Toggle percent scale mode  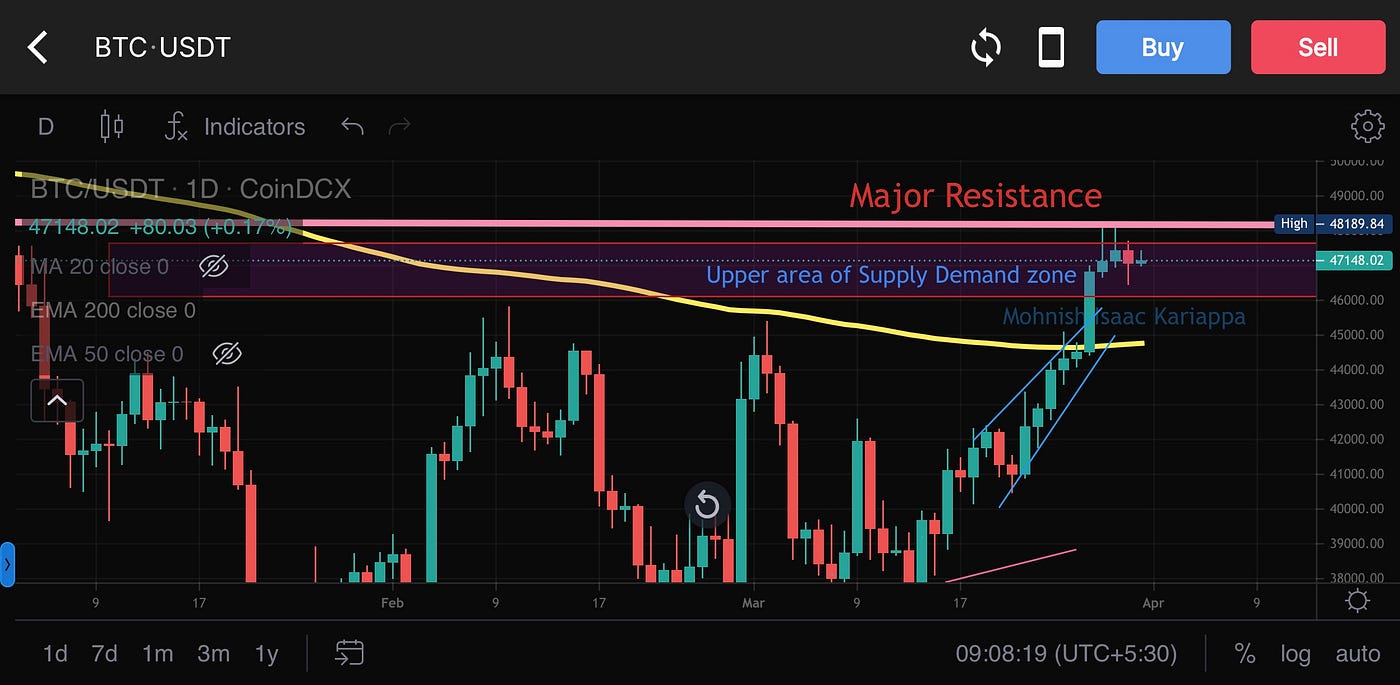pyautogui.click(x=1244, y=654)
